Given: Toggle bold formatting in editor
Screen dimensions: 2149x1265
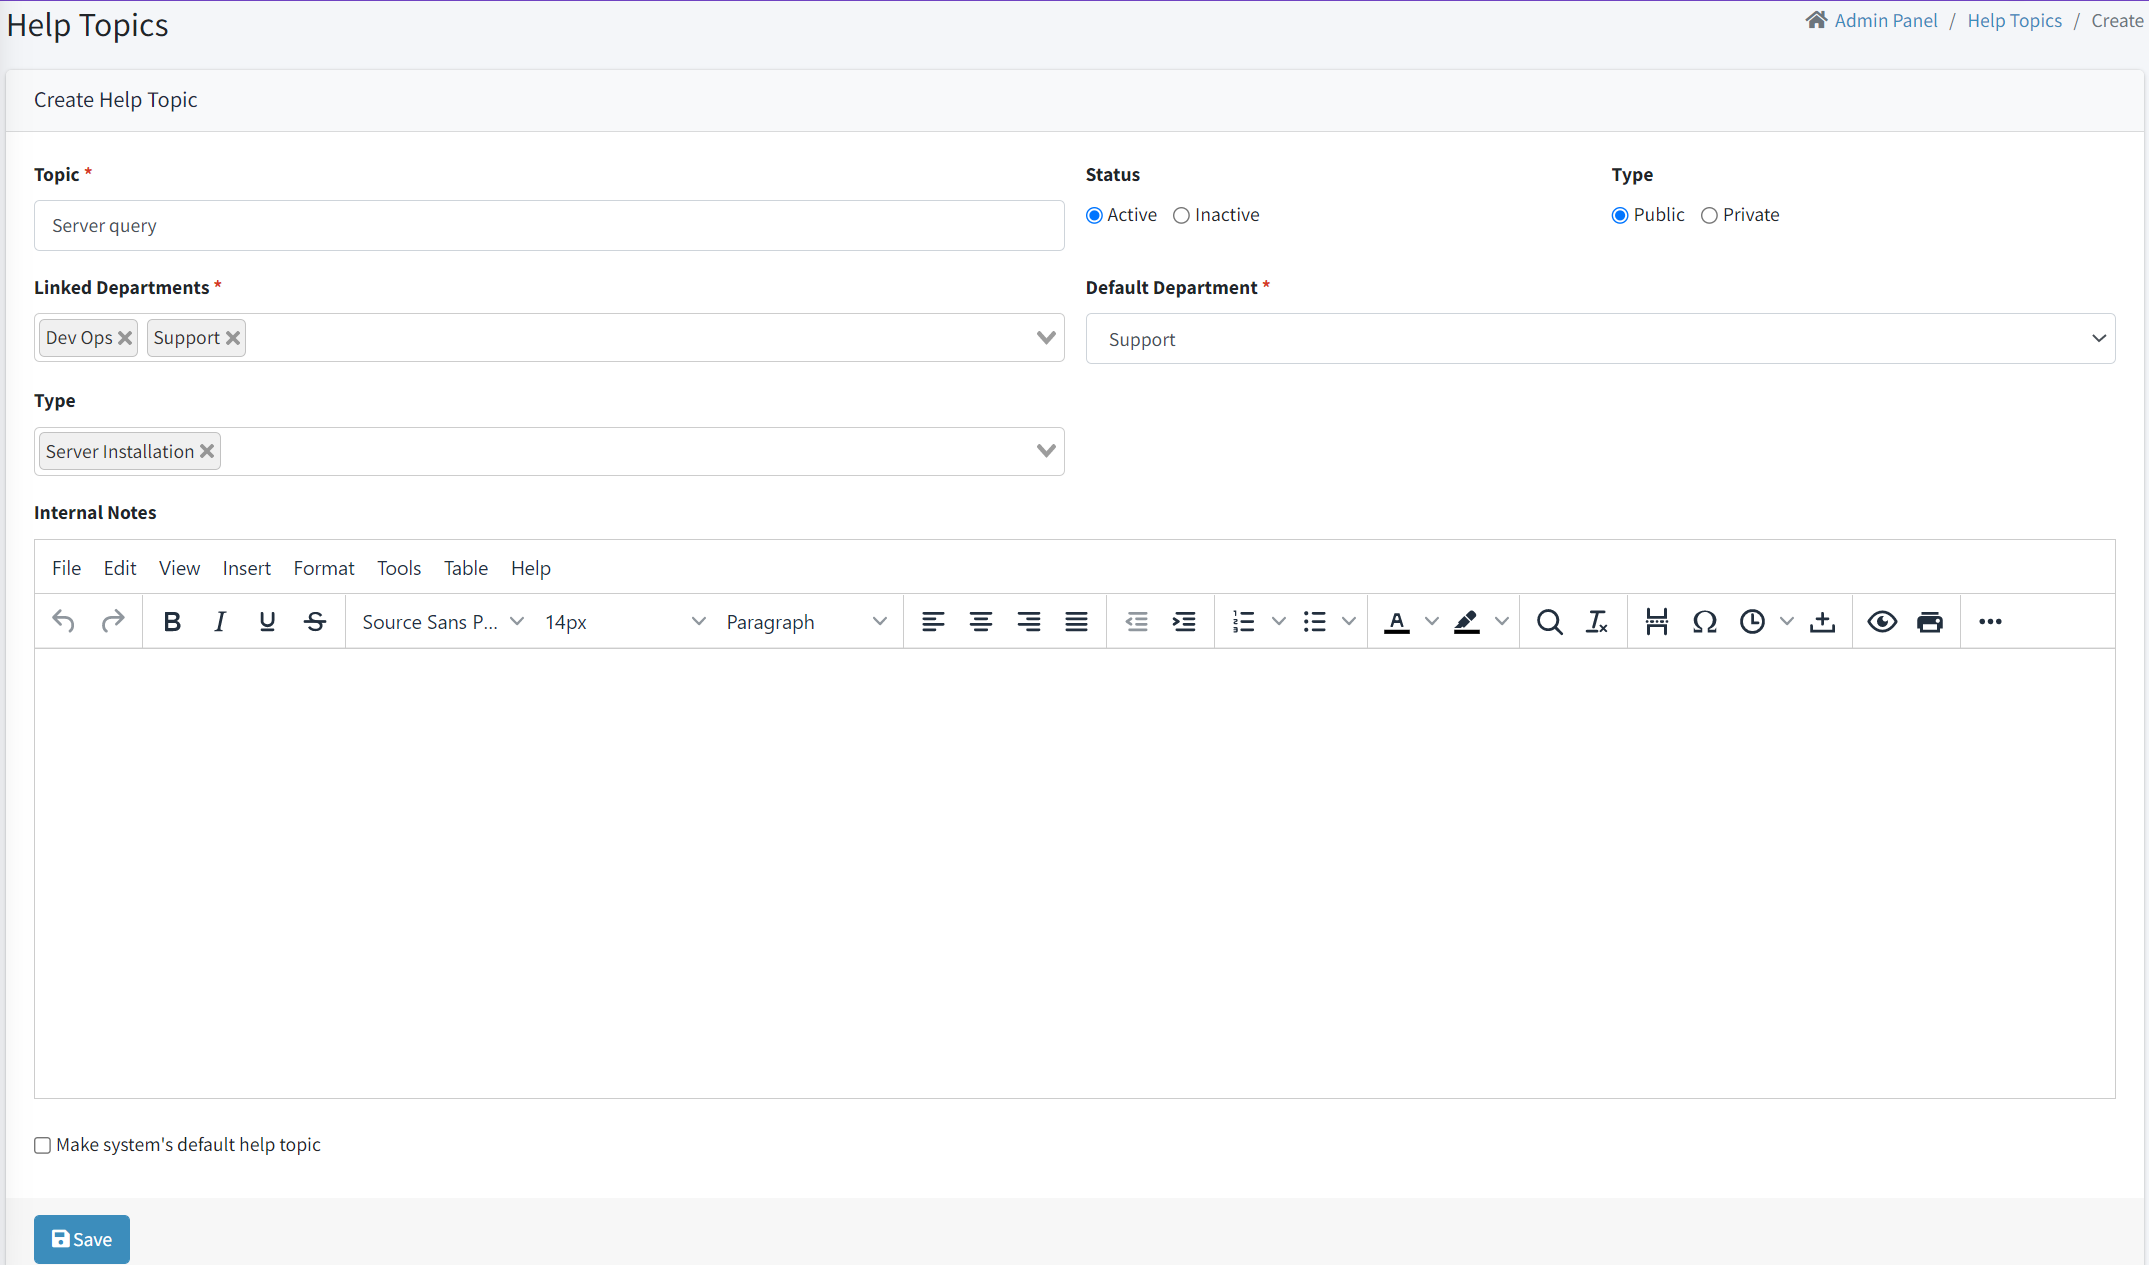Looking at the screenshot, I should click(172, 622).
